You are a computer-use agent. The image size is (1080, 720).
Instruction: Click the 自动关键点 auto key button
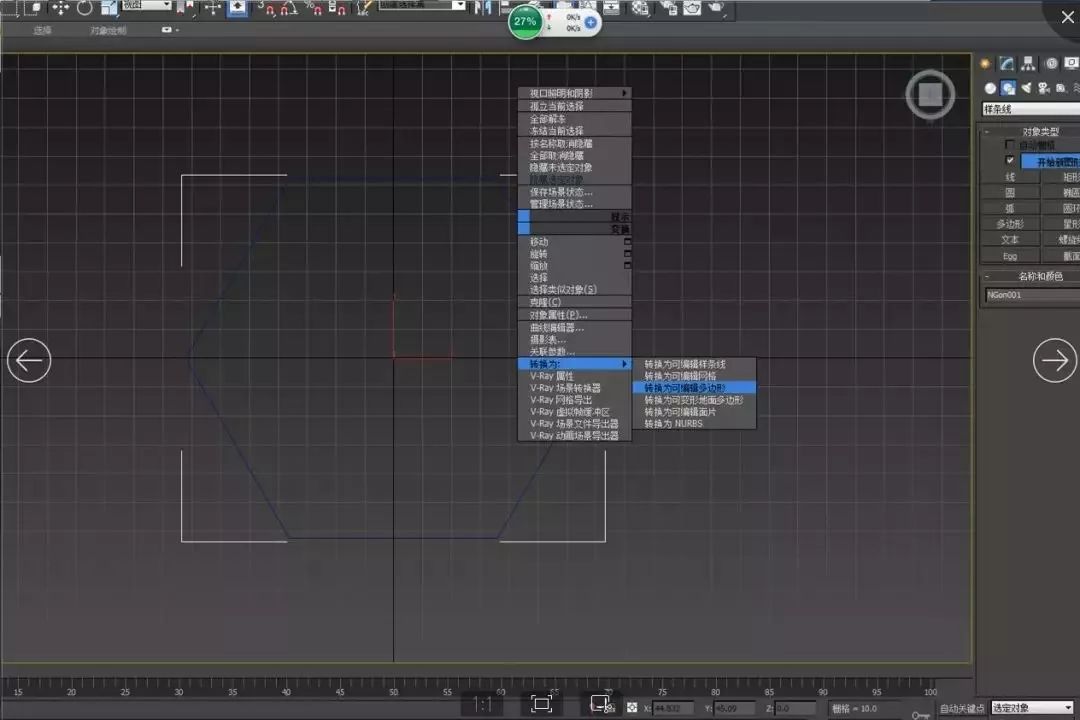[962, 708]
